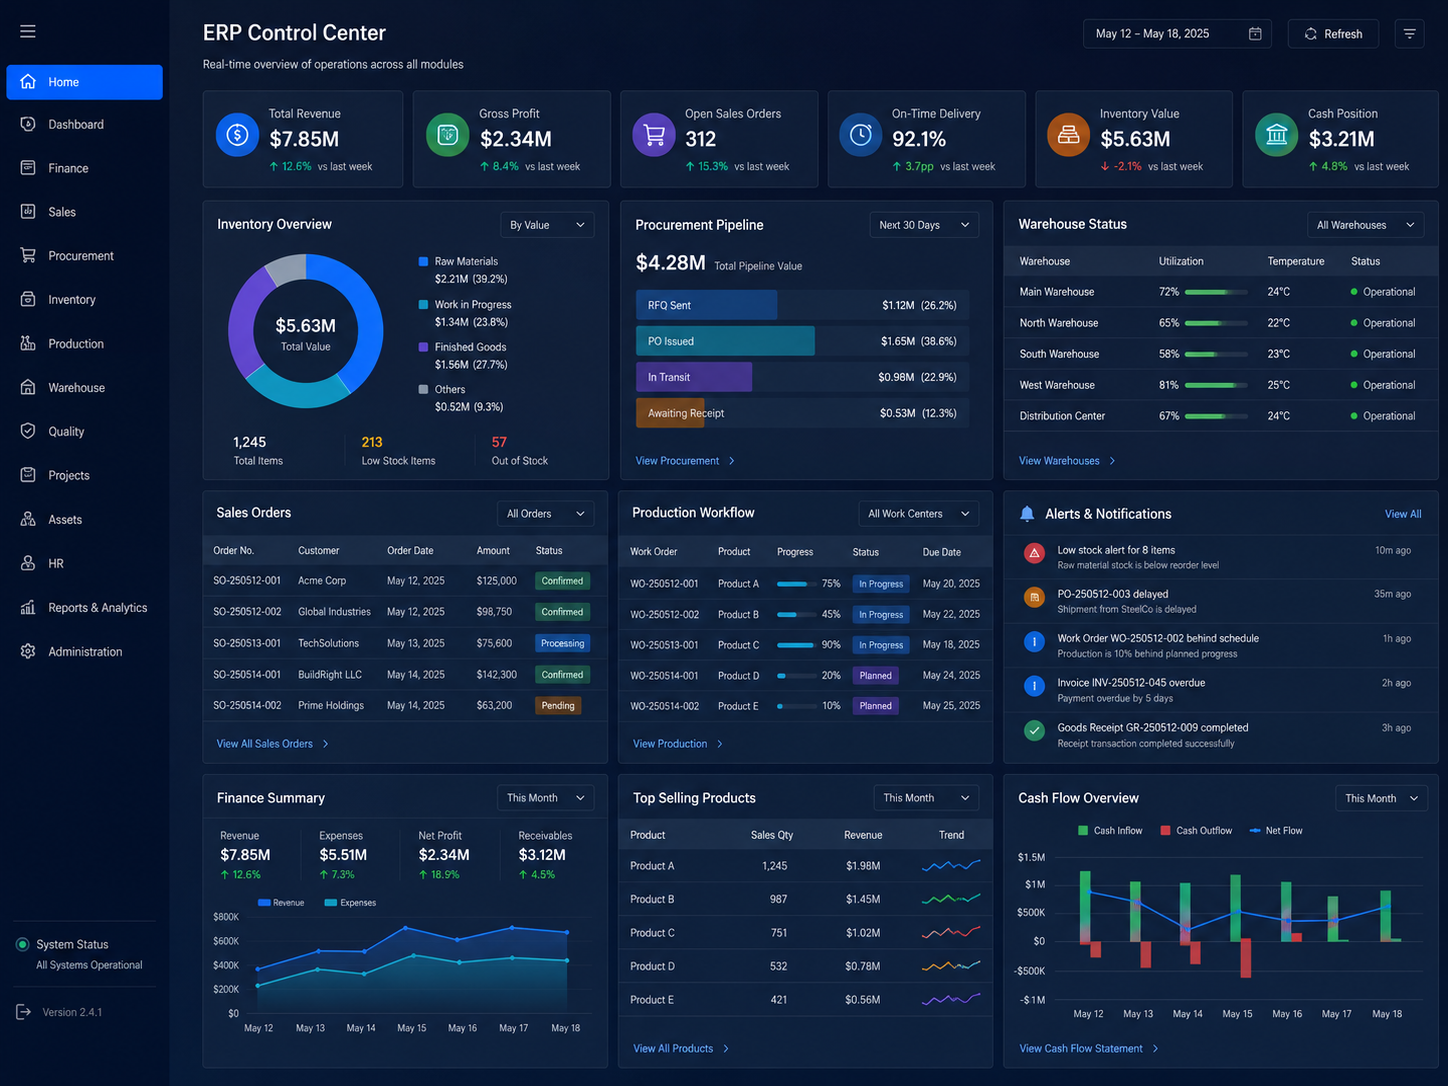Open Top Selling Products This Month dropdown
Viewport: 1448px width, 1086px height.
[926, 798]
